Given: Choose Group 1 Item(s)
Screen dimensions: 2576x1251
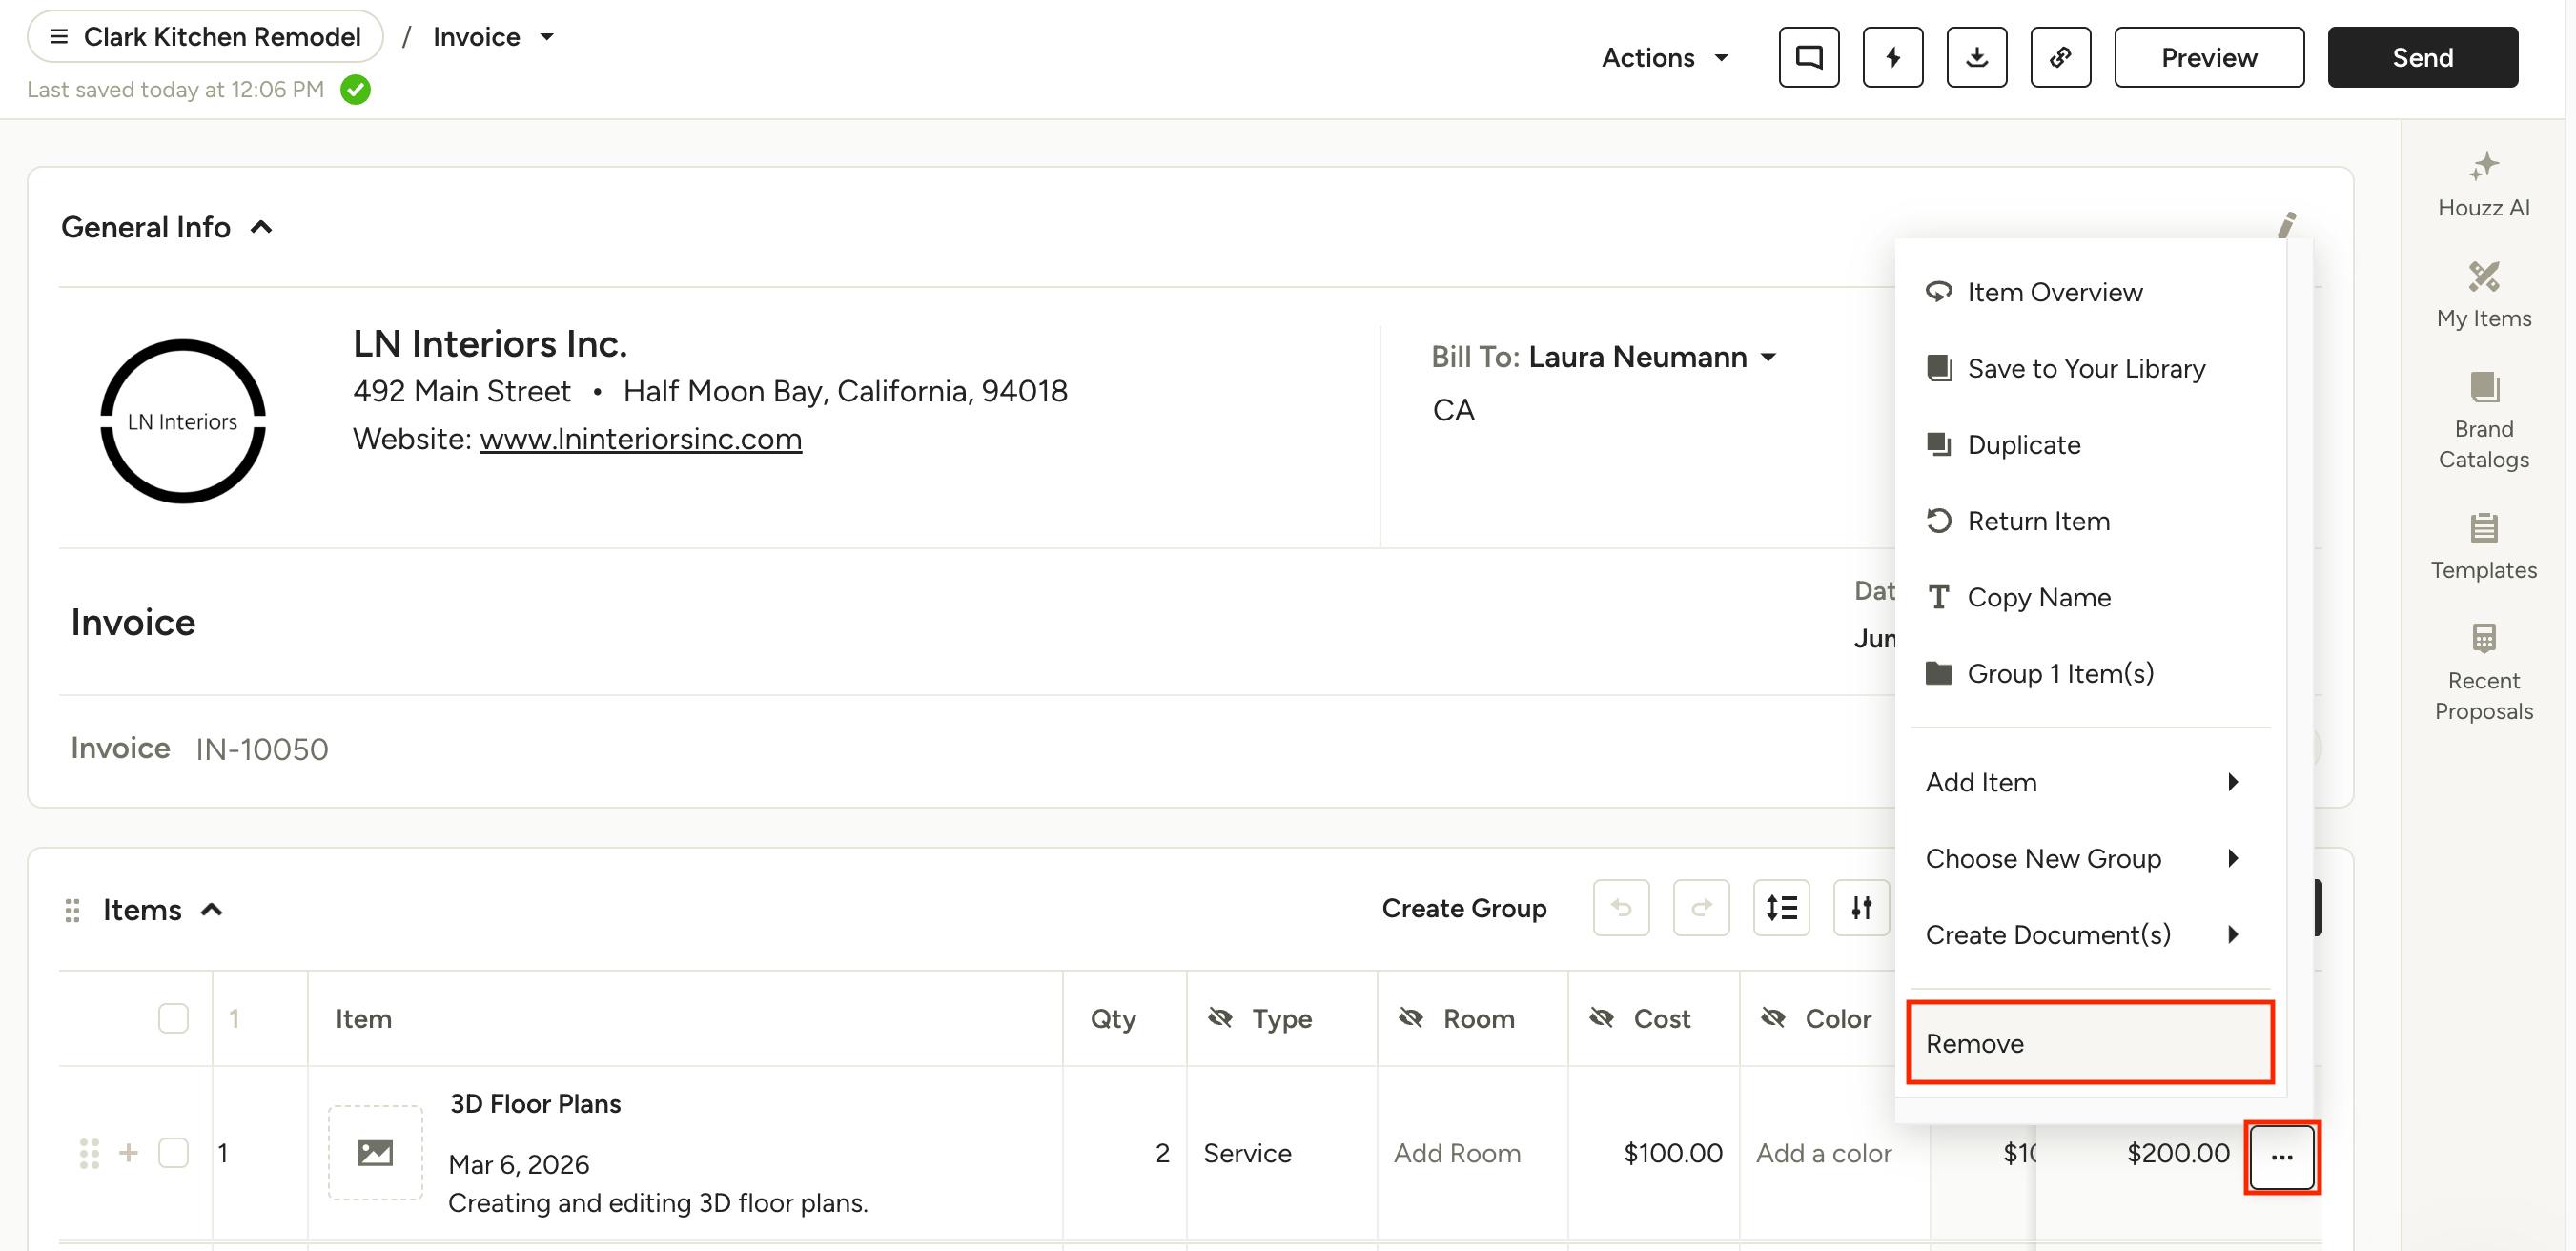Looking at the screenshot, I should (2089, 673).
